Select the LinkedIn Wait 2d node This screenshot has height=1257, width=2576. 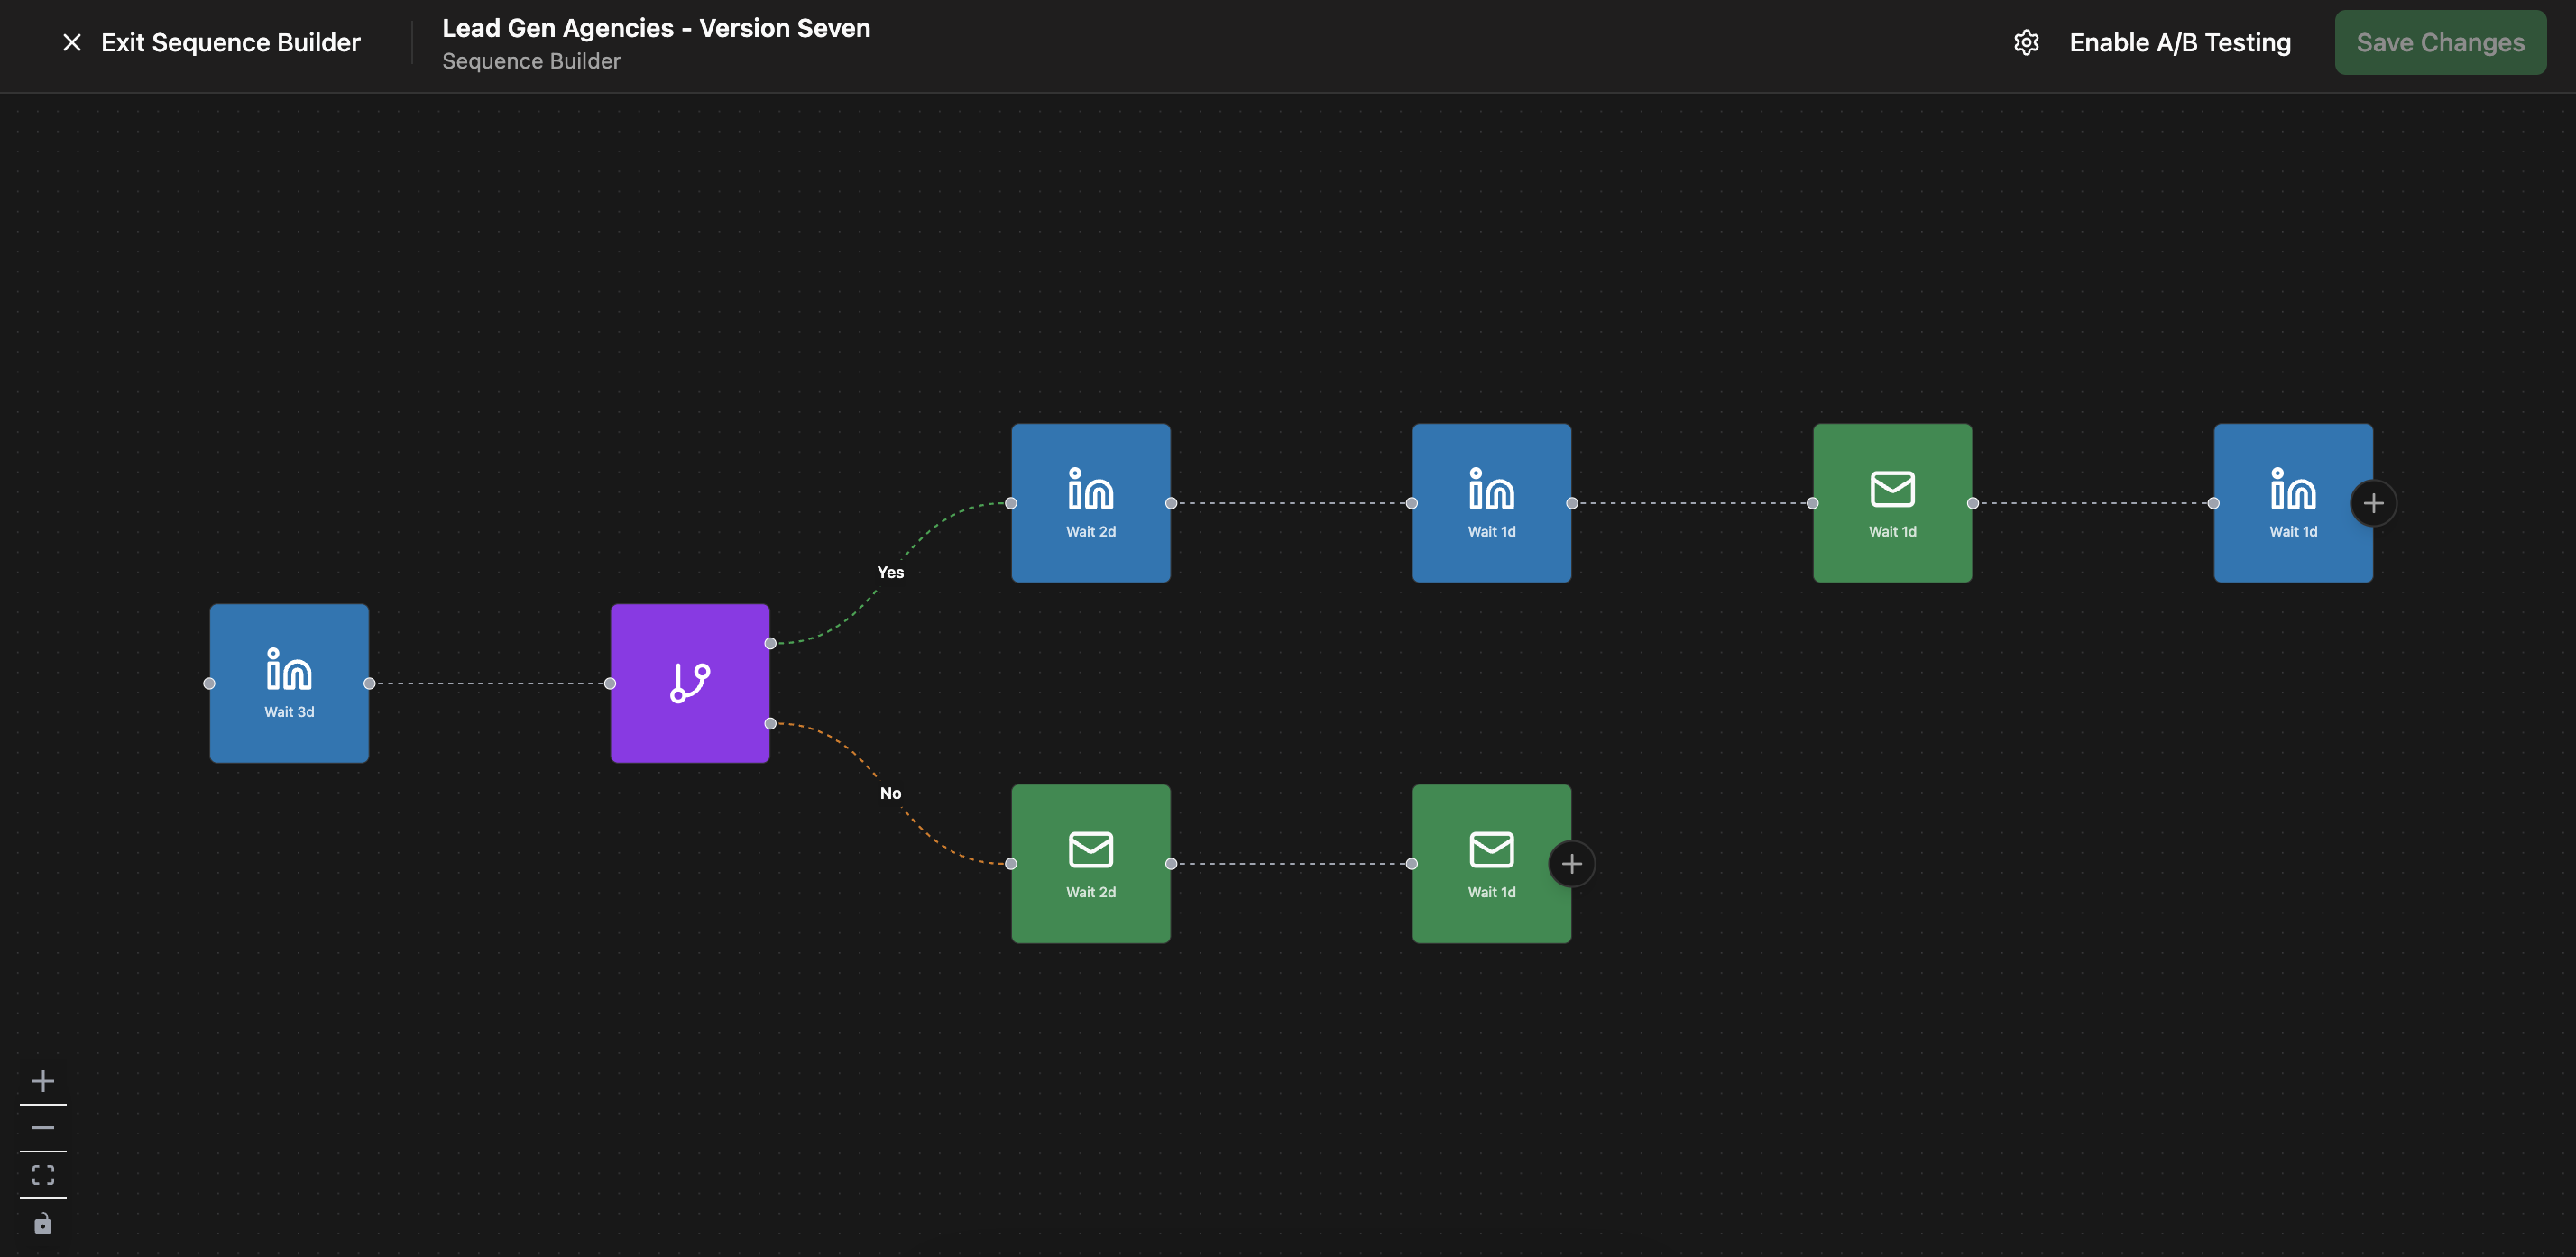tap(1090, 503)
